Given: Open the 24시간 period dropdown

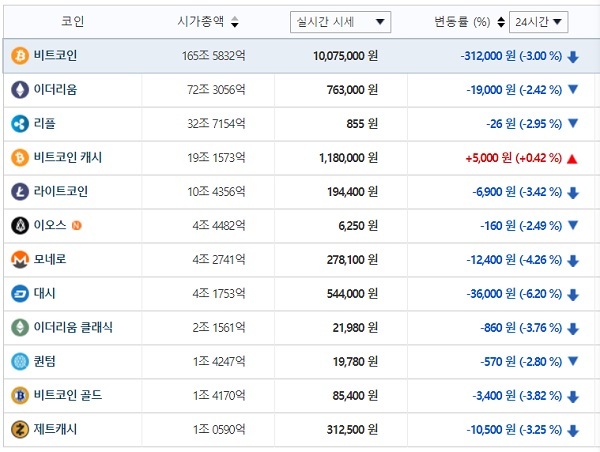Looking at the screenshot, I should (x=538, y=22).
